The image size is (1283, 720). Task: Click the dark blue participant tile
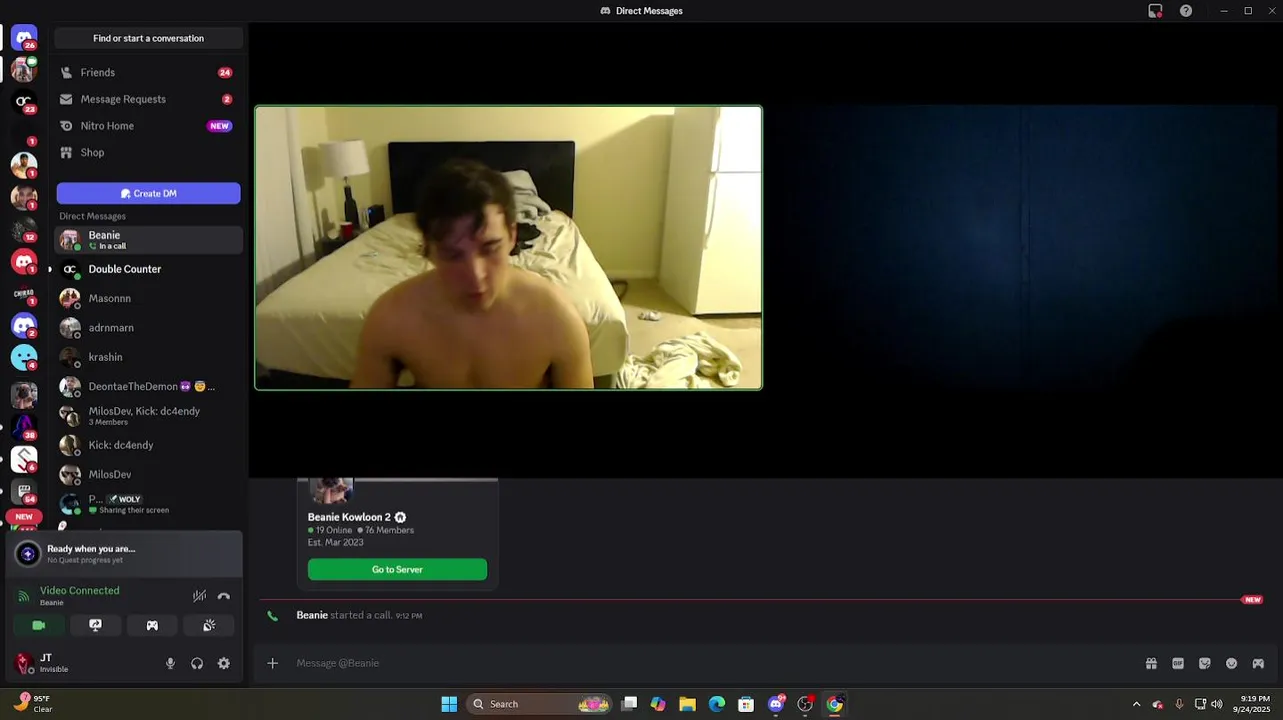pos(1025,247)
